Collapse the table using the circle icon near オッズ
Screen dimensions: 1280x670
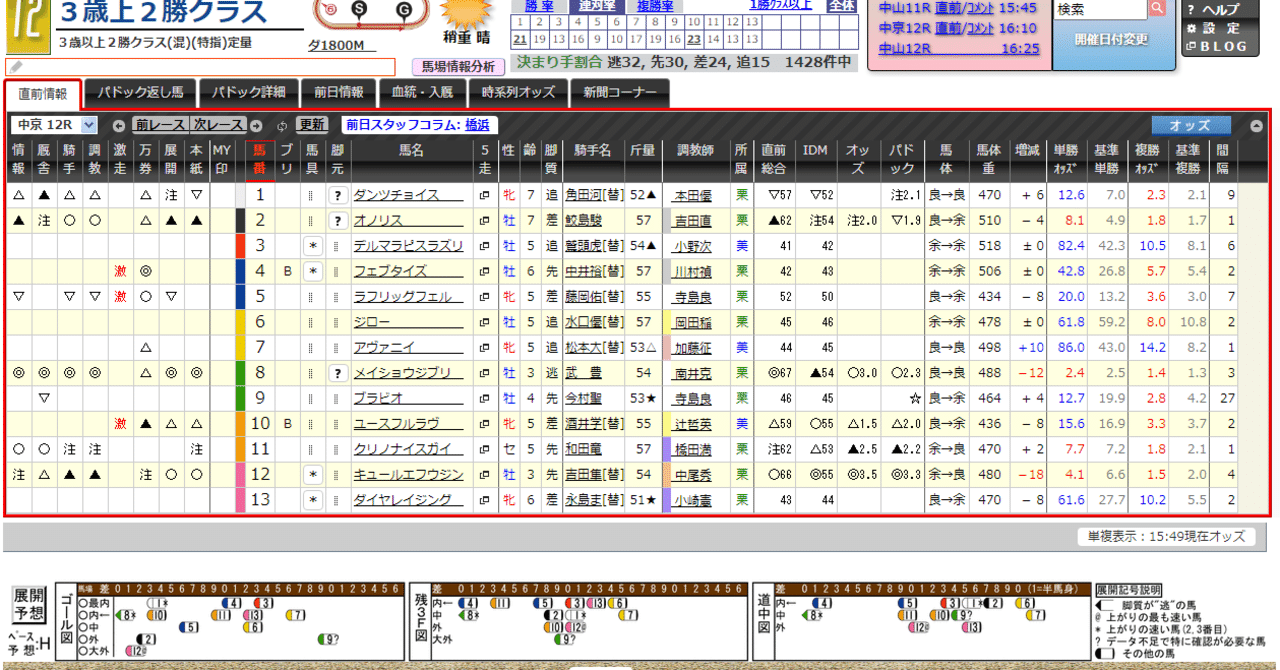(x=1257, y=125)
